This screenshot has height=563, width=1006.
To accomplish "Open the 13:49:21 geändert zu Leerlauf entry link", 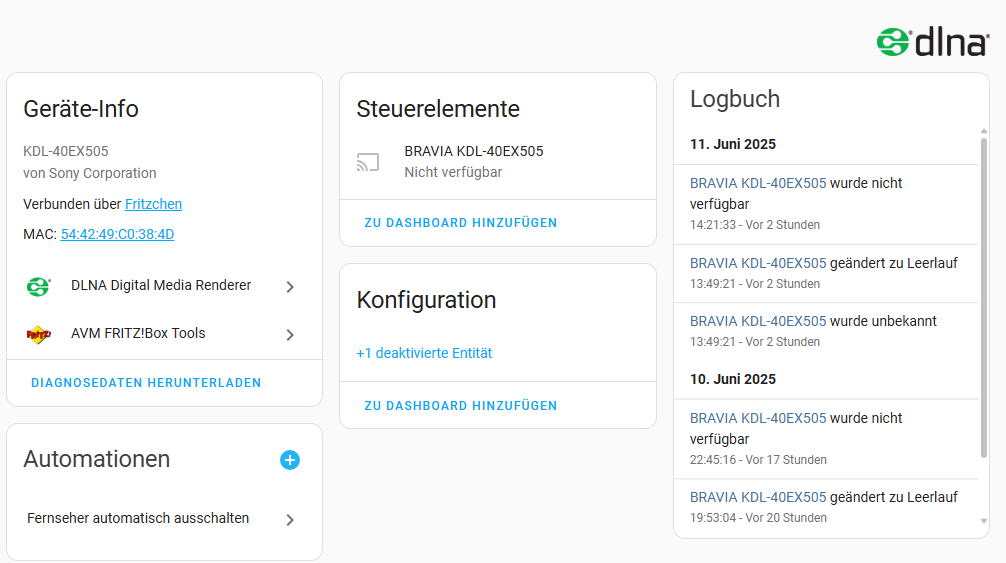I will [758, 263].
